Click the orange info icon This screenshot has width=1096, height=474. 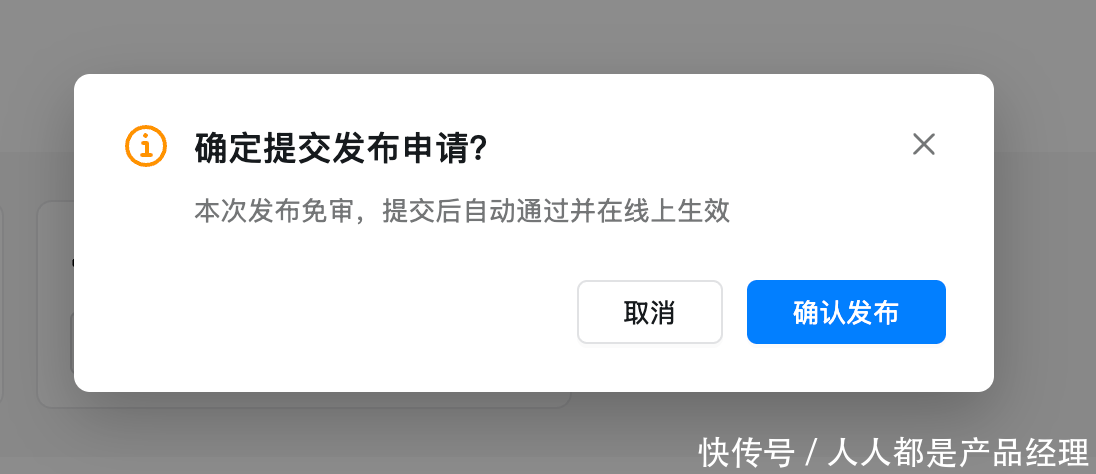click(x=145, y=146)
